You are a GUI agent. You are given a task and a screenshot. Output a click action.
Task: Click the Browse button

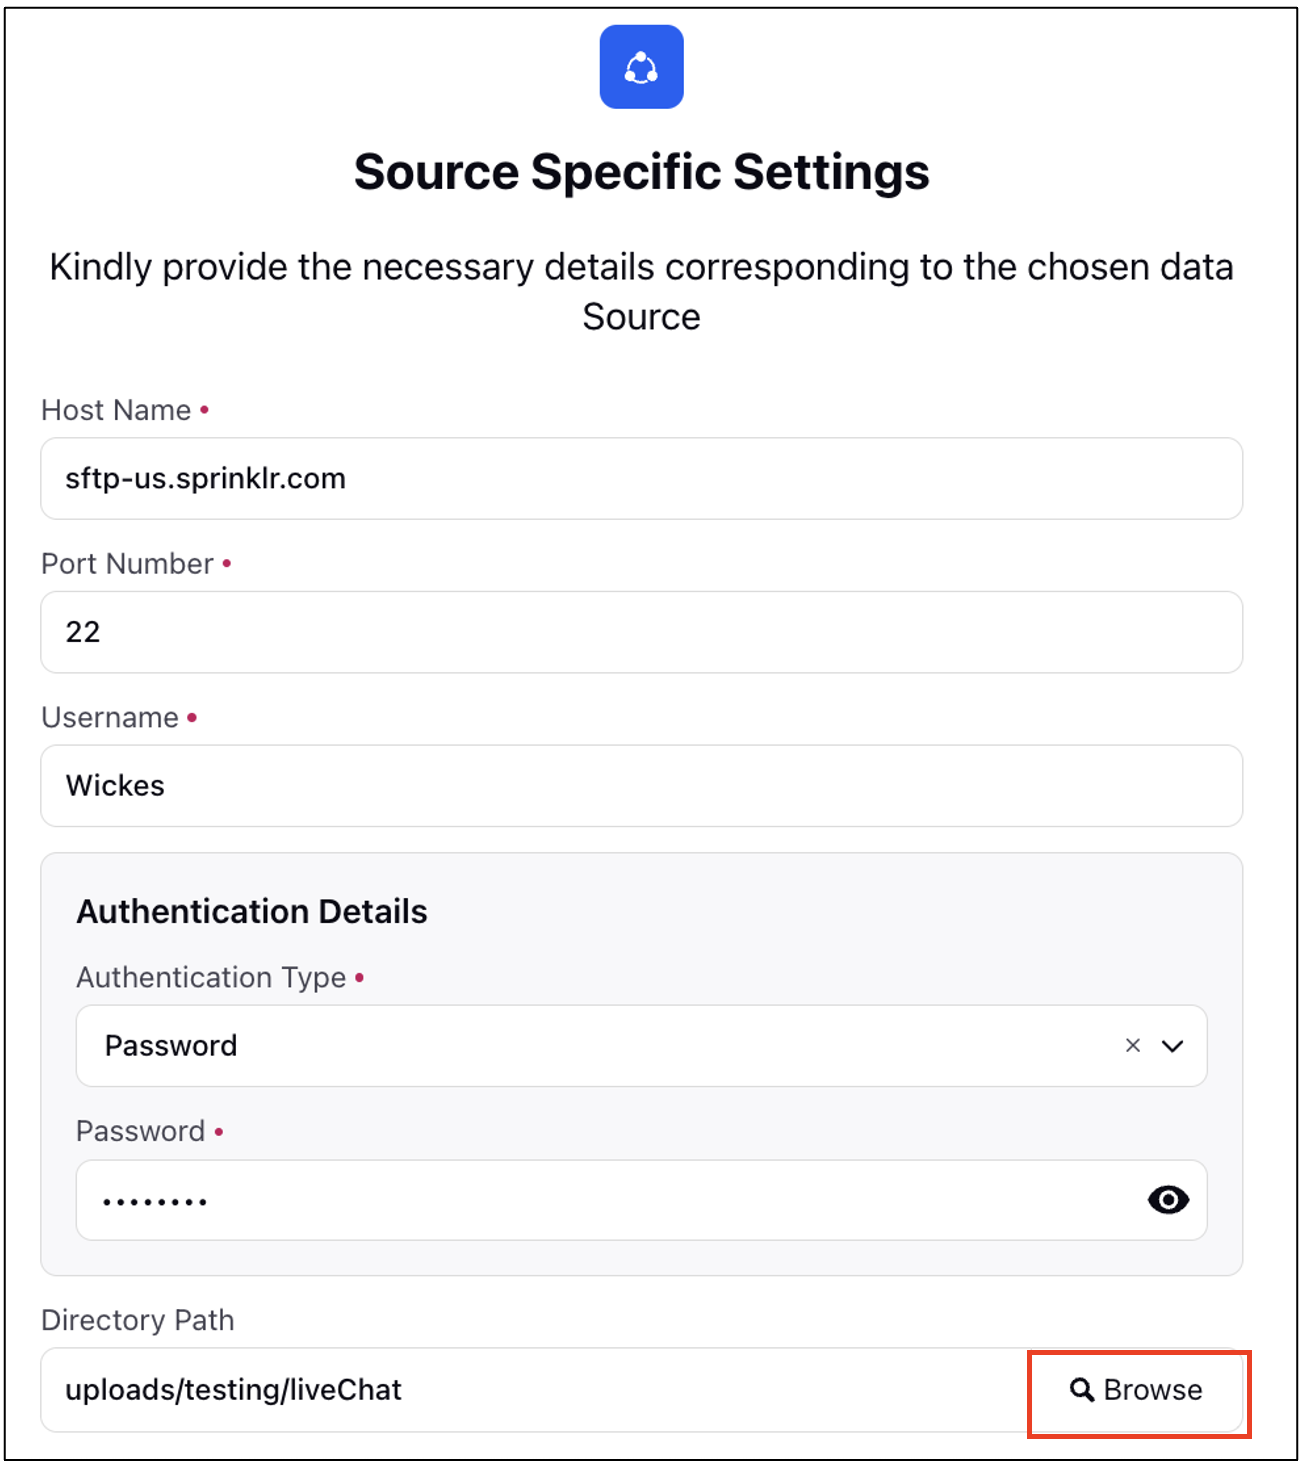pyautogui.click(x=1138, y=1390)
